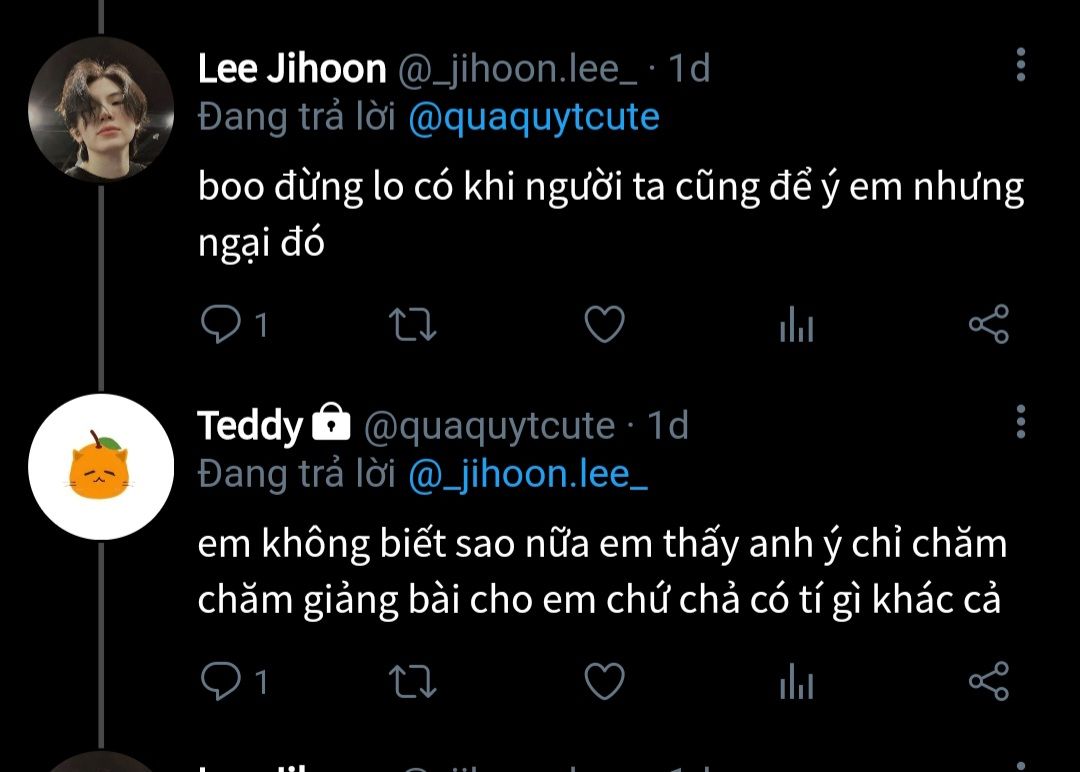The height and width of the screenshot is (772, 1080).
Task: Open the @_jihoon.lee_ mention link
Action: [528, 474]
